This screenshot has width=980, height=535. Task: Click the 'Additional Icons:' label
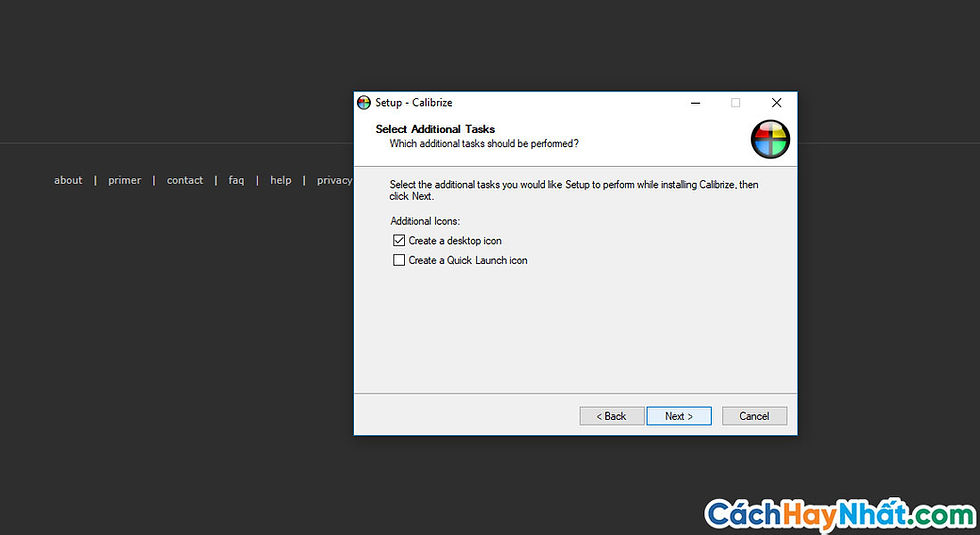(425, 221)
